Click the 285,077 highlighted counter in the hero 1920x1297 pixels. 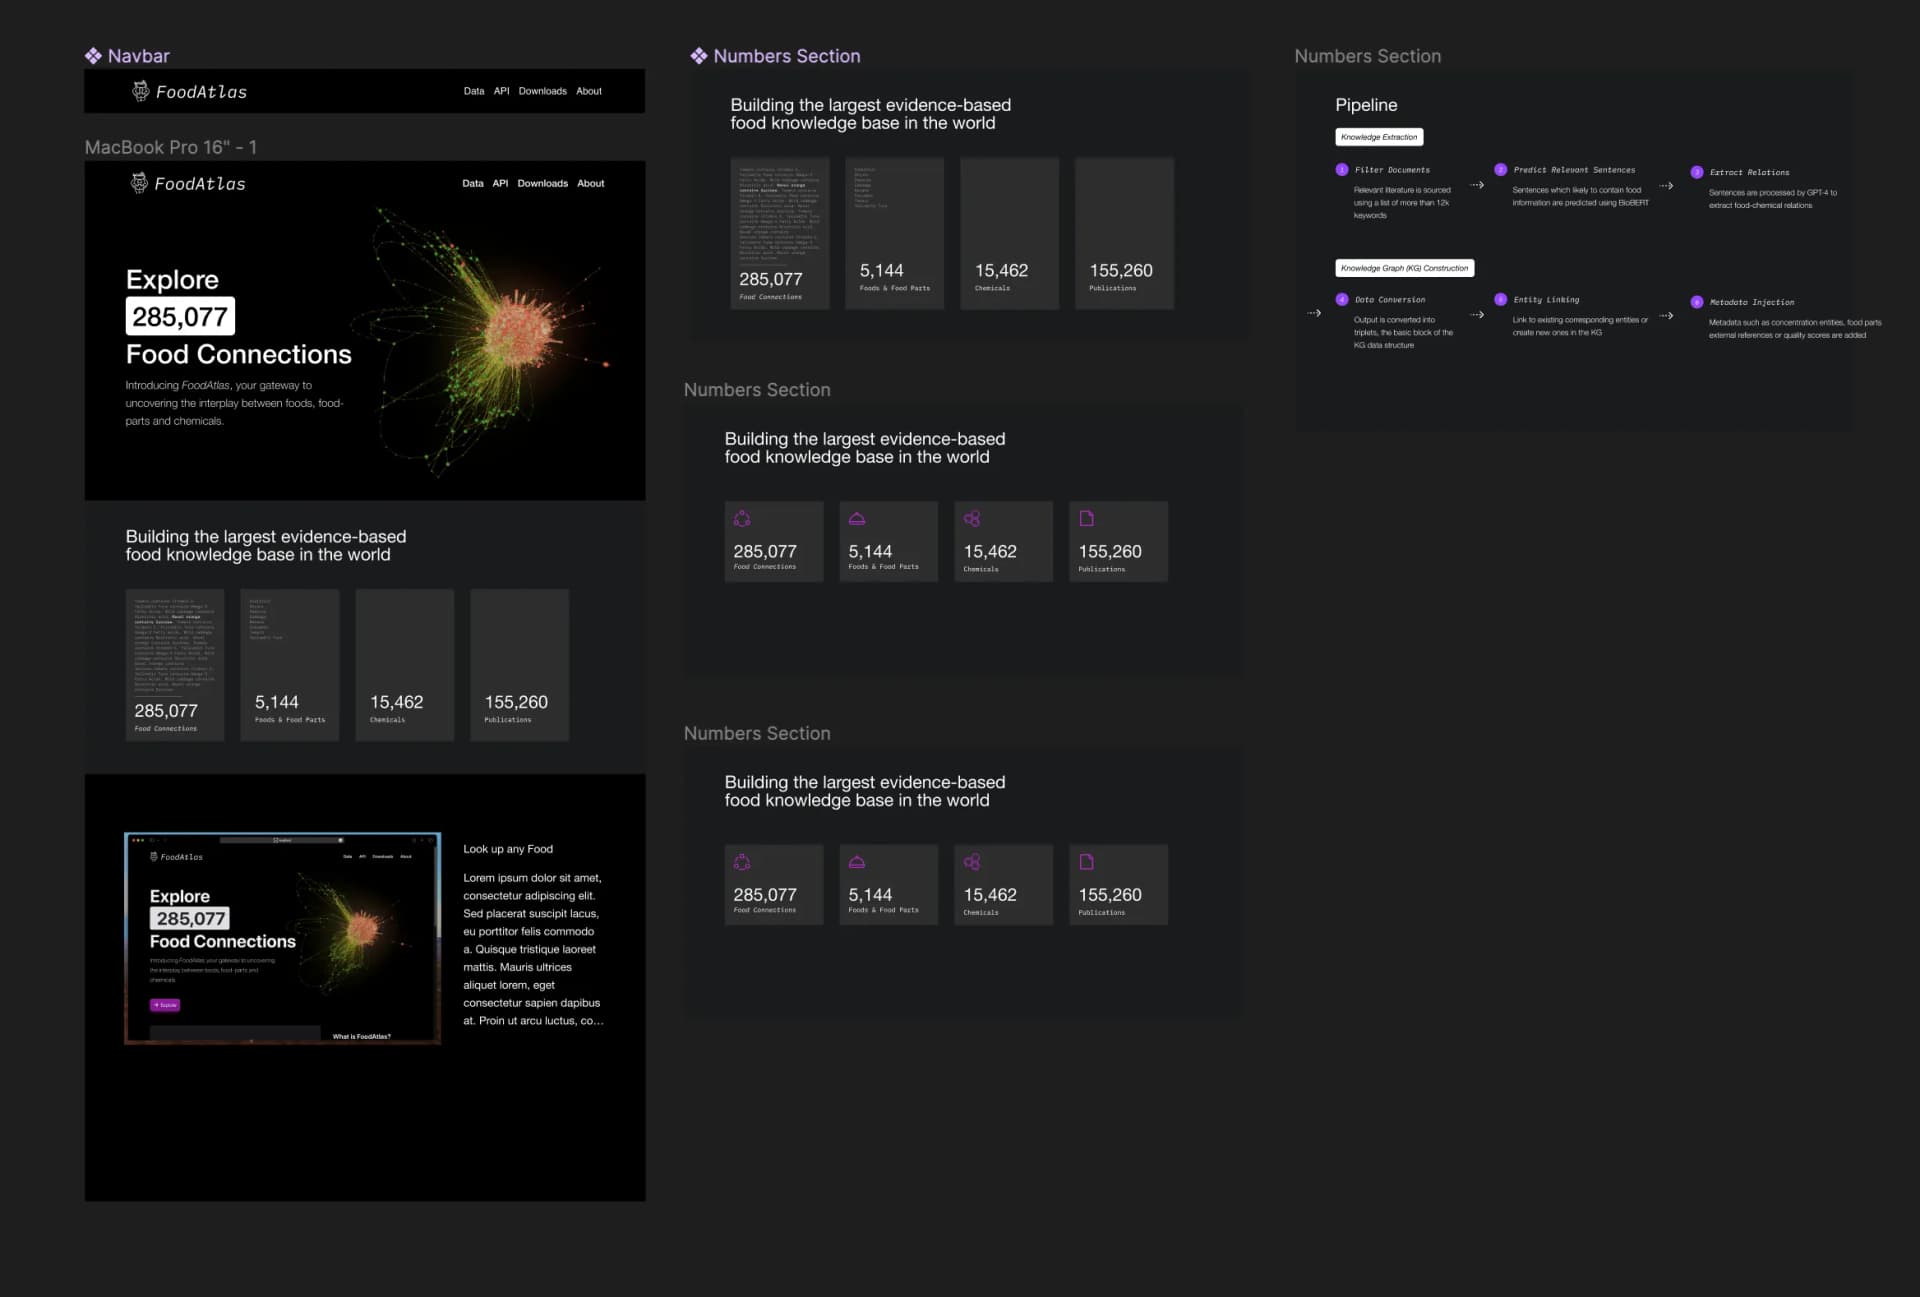coord(178,315)
